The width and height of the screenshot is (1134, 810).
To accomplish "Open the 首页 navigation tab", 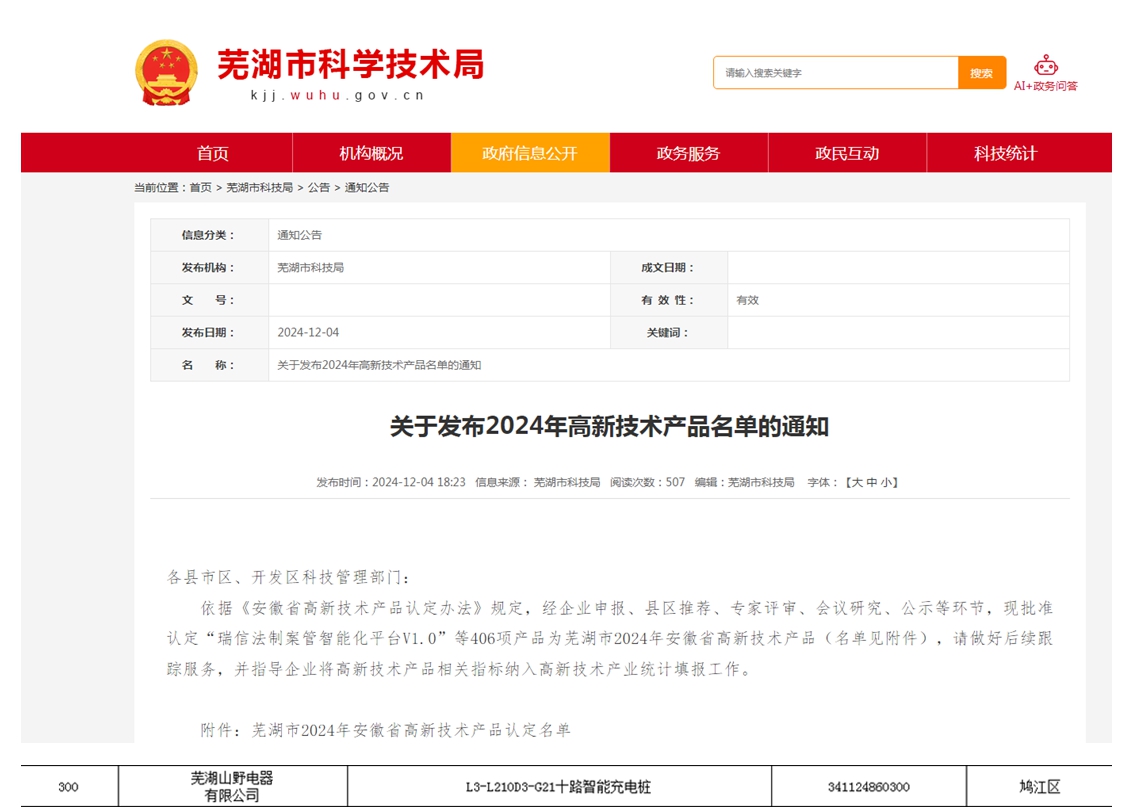I will (213, 153).
